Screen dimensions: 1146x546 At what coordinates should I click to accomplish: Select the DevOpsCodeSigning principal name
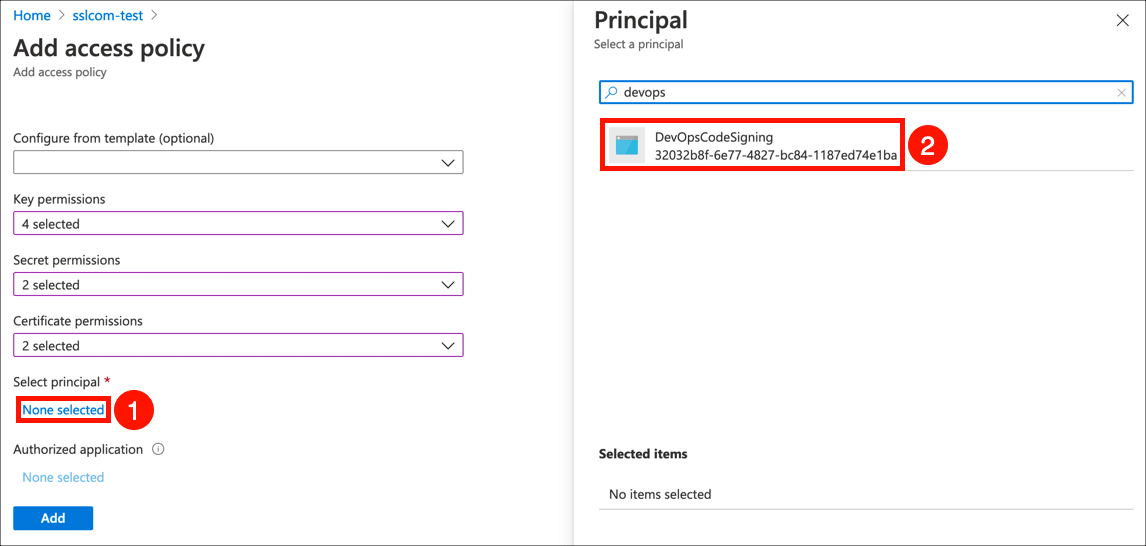pyautogui.click(x=713, y=137)
